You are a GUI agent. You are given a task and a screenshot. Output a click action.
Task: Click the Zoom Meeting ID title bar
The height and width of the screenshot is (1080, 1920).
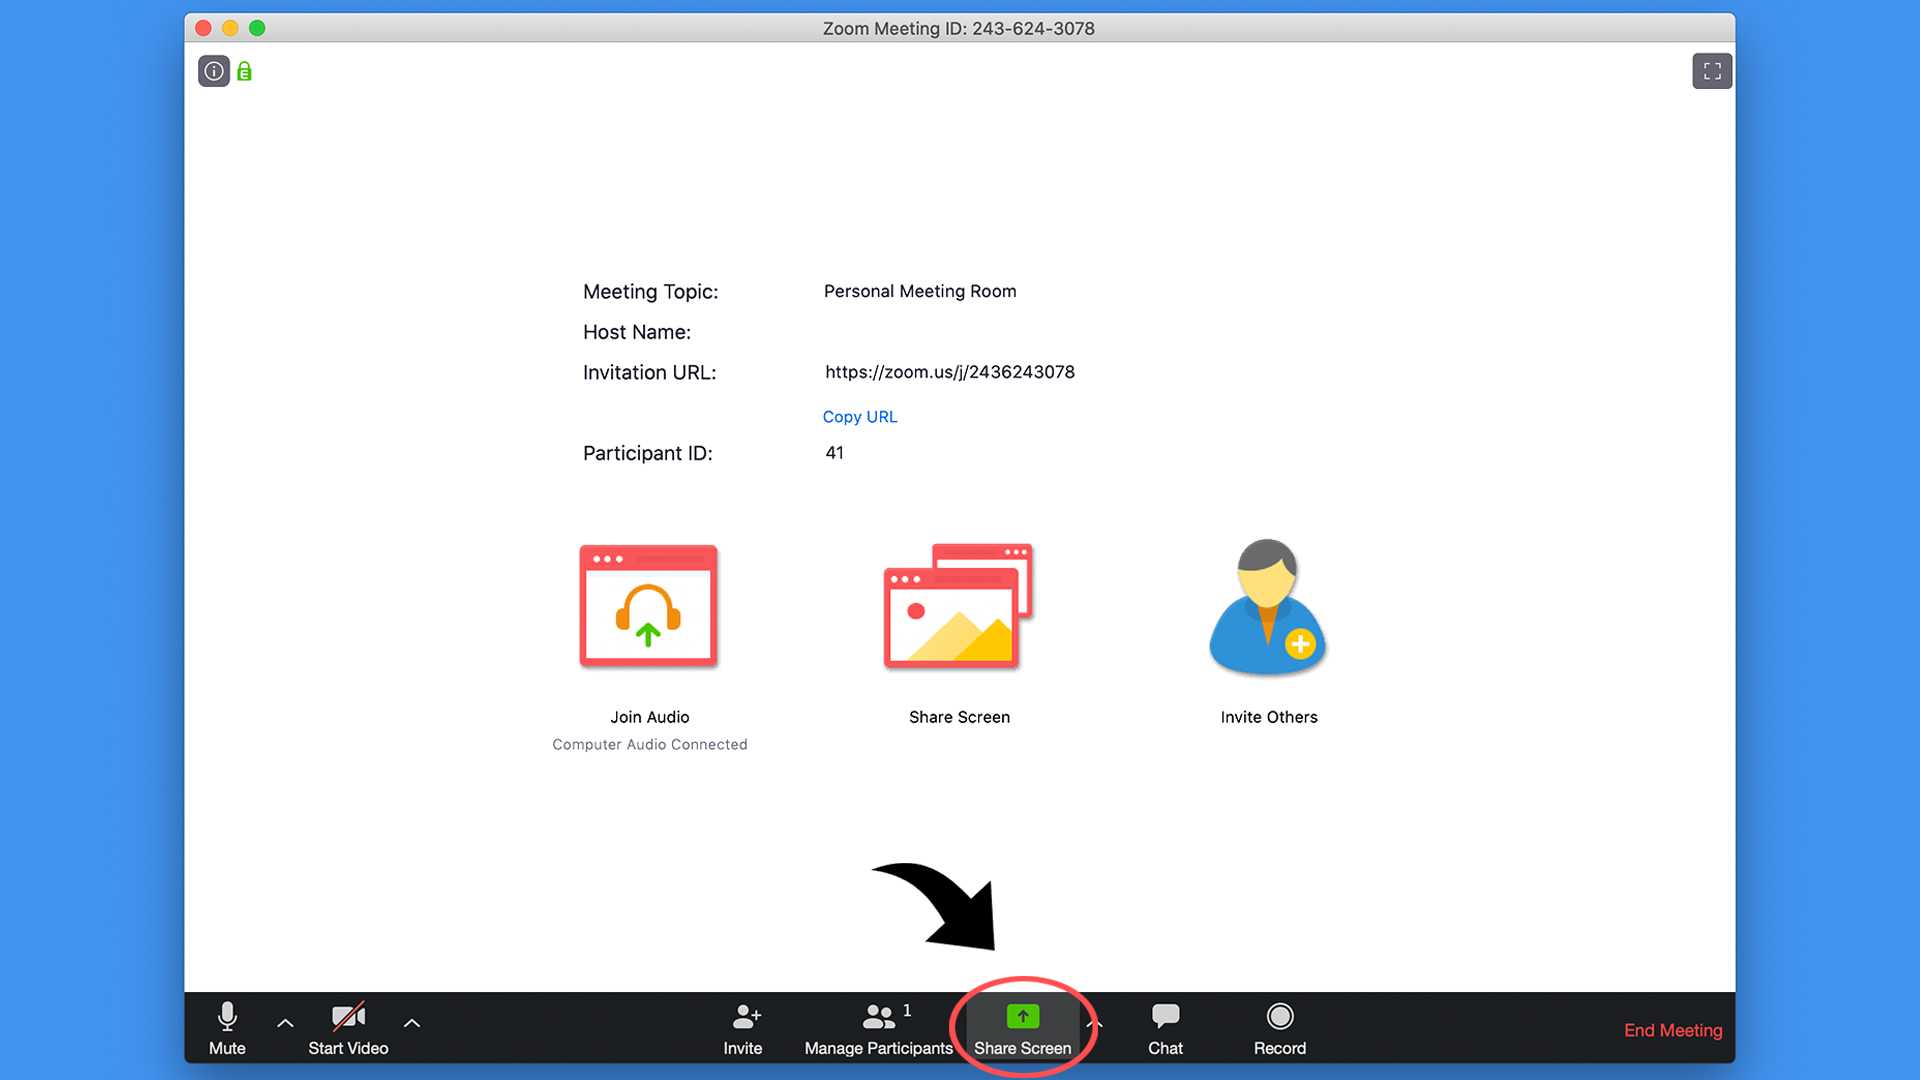(958, 28)
